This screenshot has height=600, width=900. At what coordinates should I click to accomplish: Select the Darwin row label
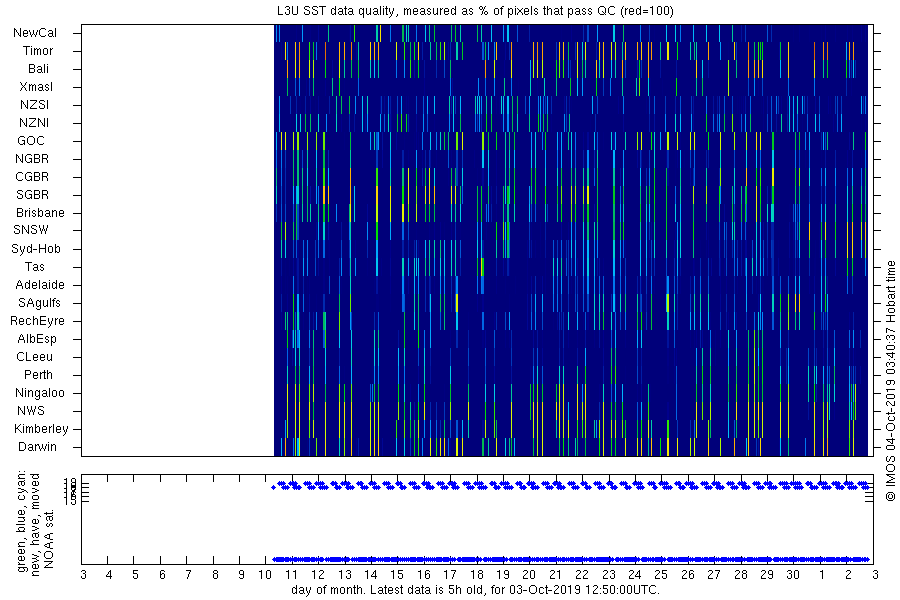[x=37, y=447]
